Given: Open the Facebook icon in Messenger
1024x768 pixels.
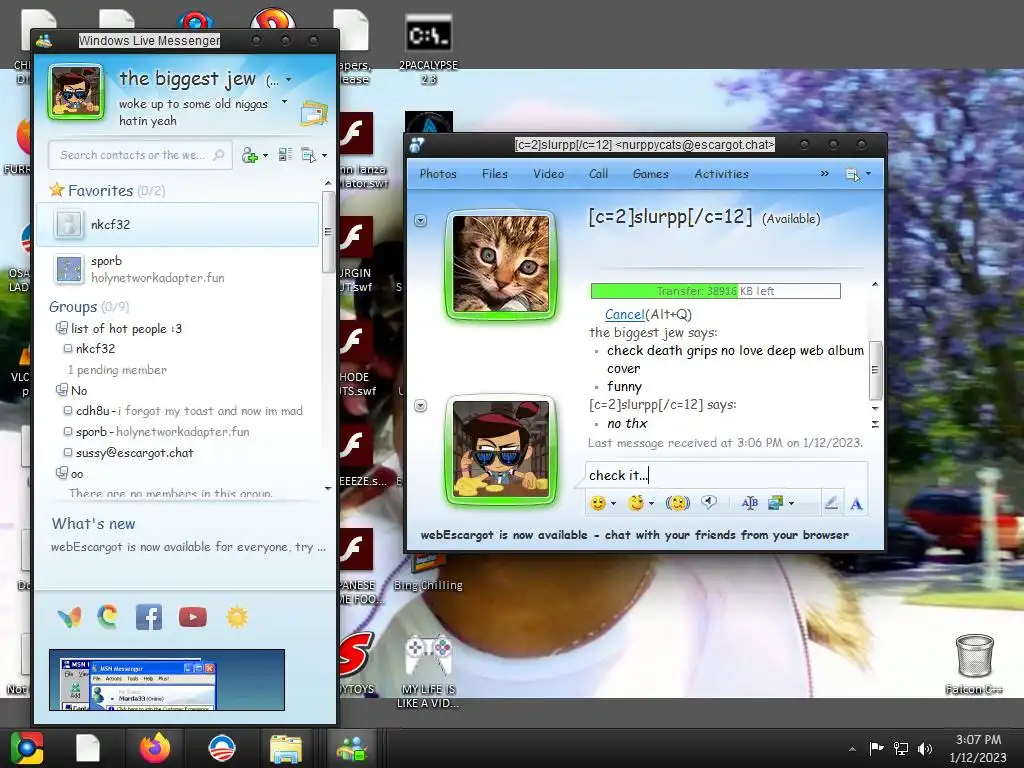Looking at the screenshot, I should coord(149,617).
